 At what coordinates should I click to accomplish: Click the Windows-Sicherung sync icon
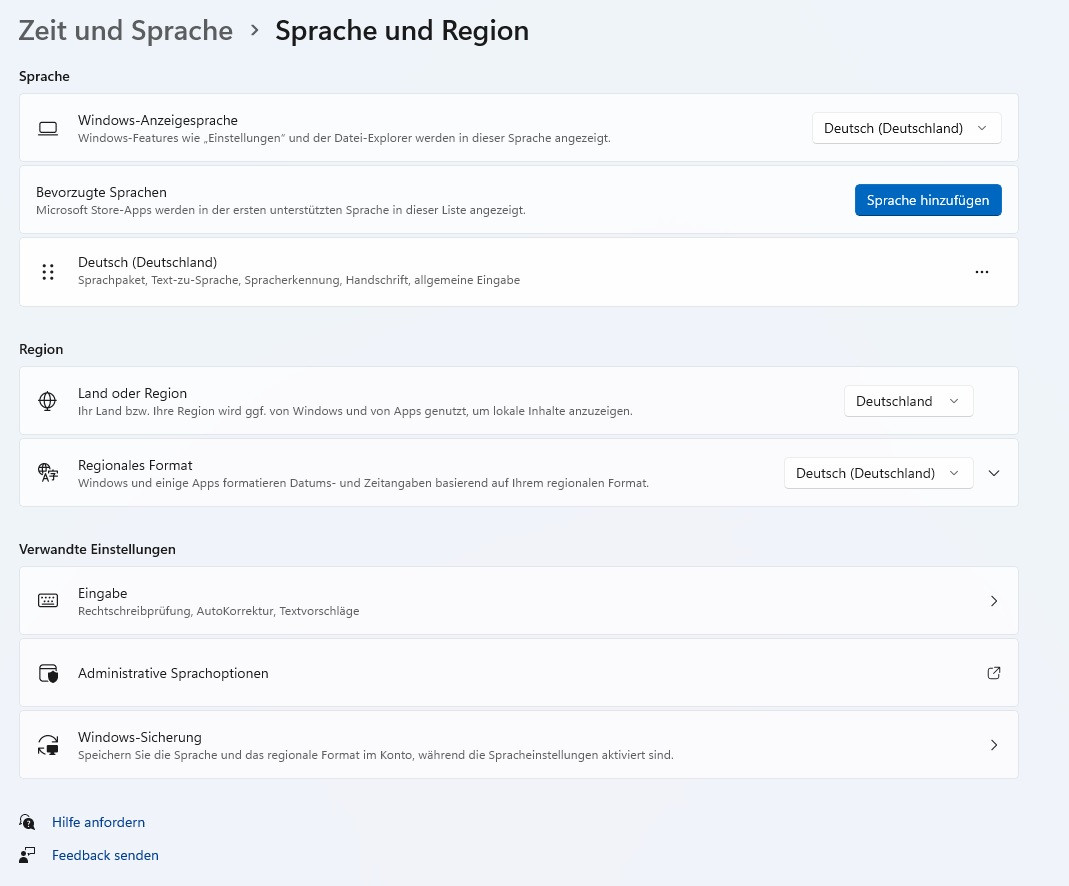(47, 745)
